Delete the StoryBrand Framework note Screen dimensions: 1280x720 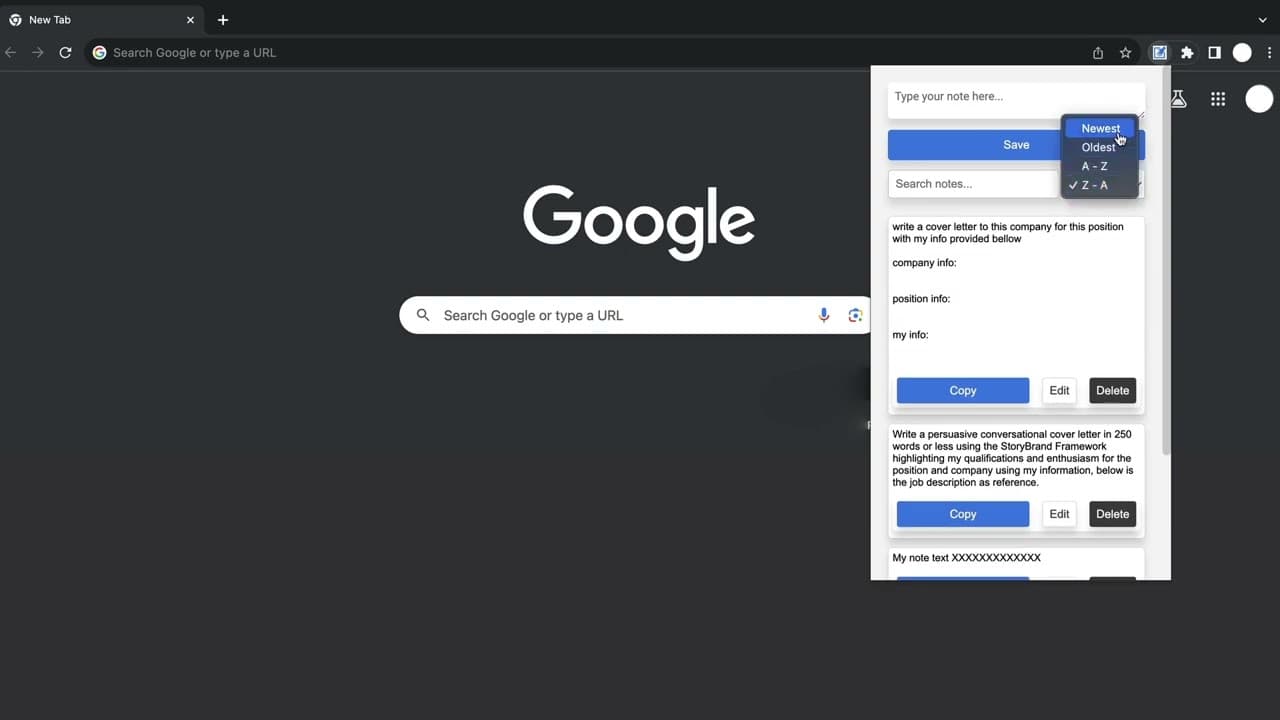coord(1112,514)
